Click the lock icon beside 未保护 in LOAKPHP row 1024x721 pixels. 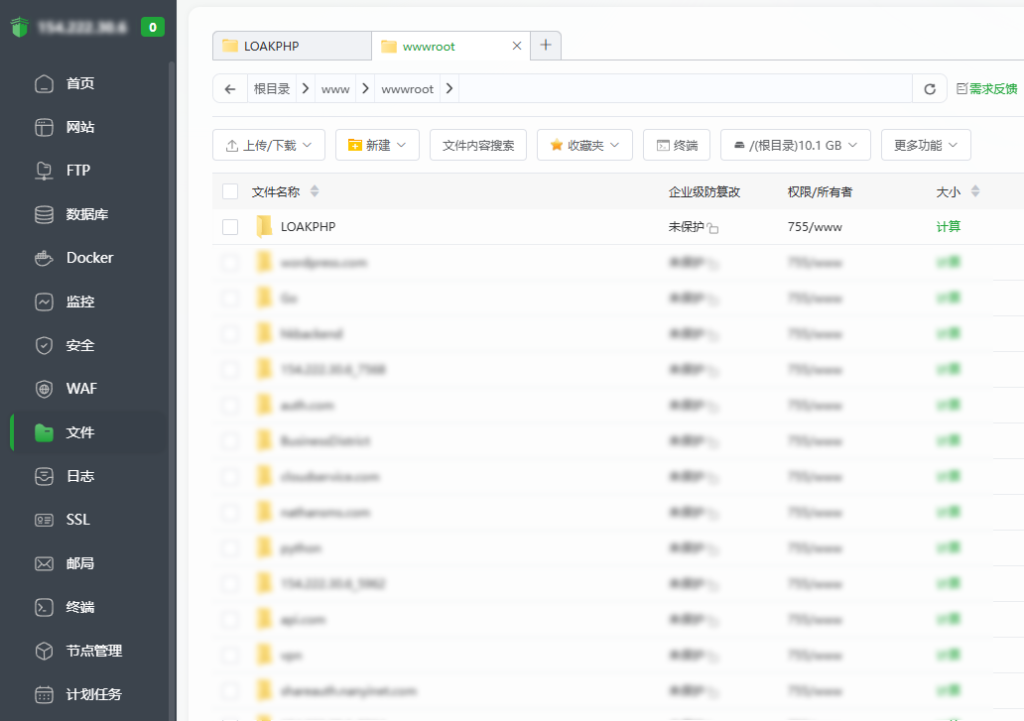tap(712, 228)
